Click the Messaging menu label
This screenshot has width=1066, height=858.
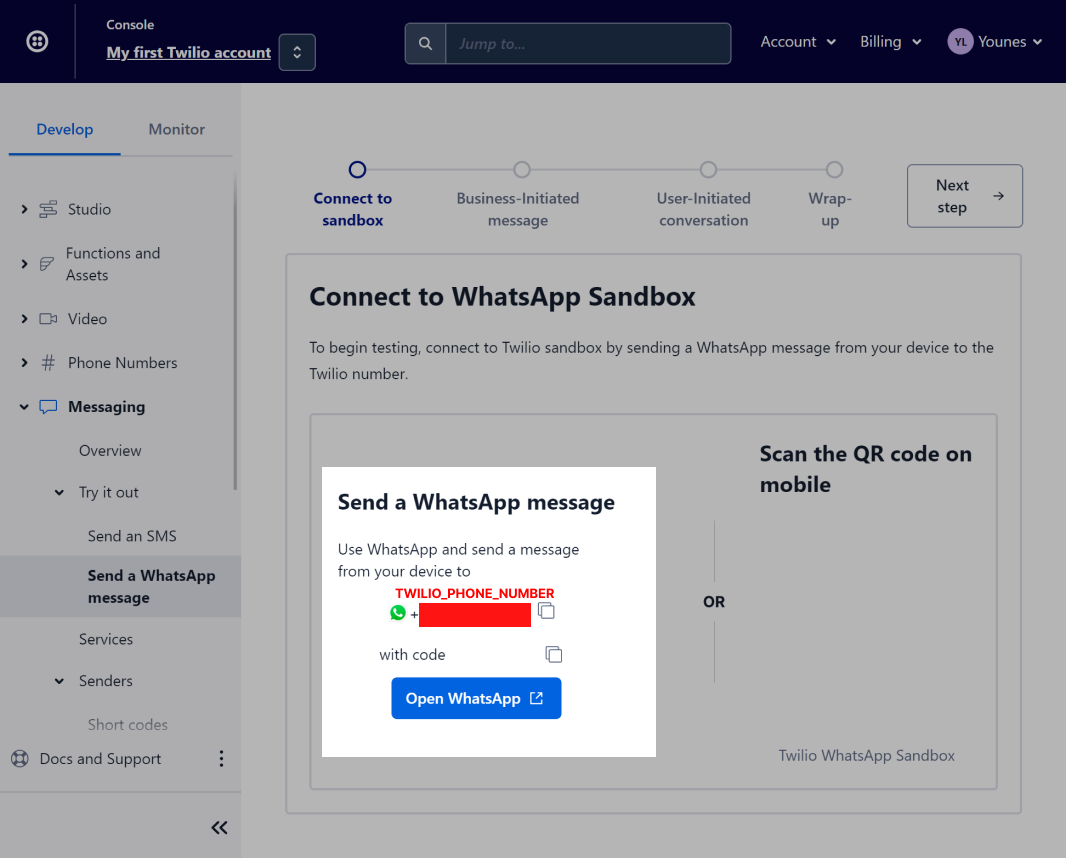[106, 407]
